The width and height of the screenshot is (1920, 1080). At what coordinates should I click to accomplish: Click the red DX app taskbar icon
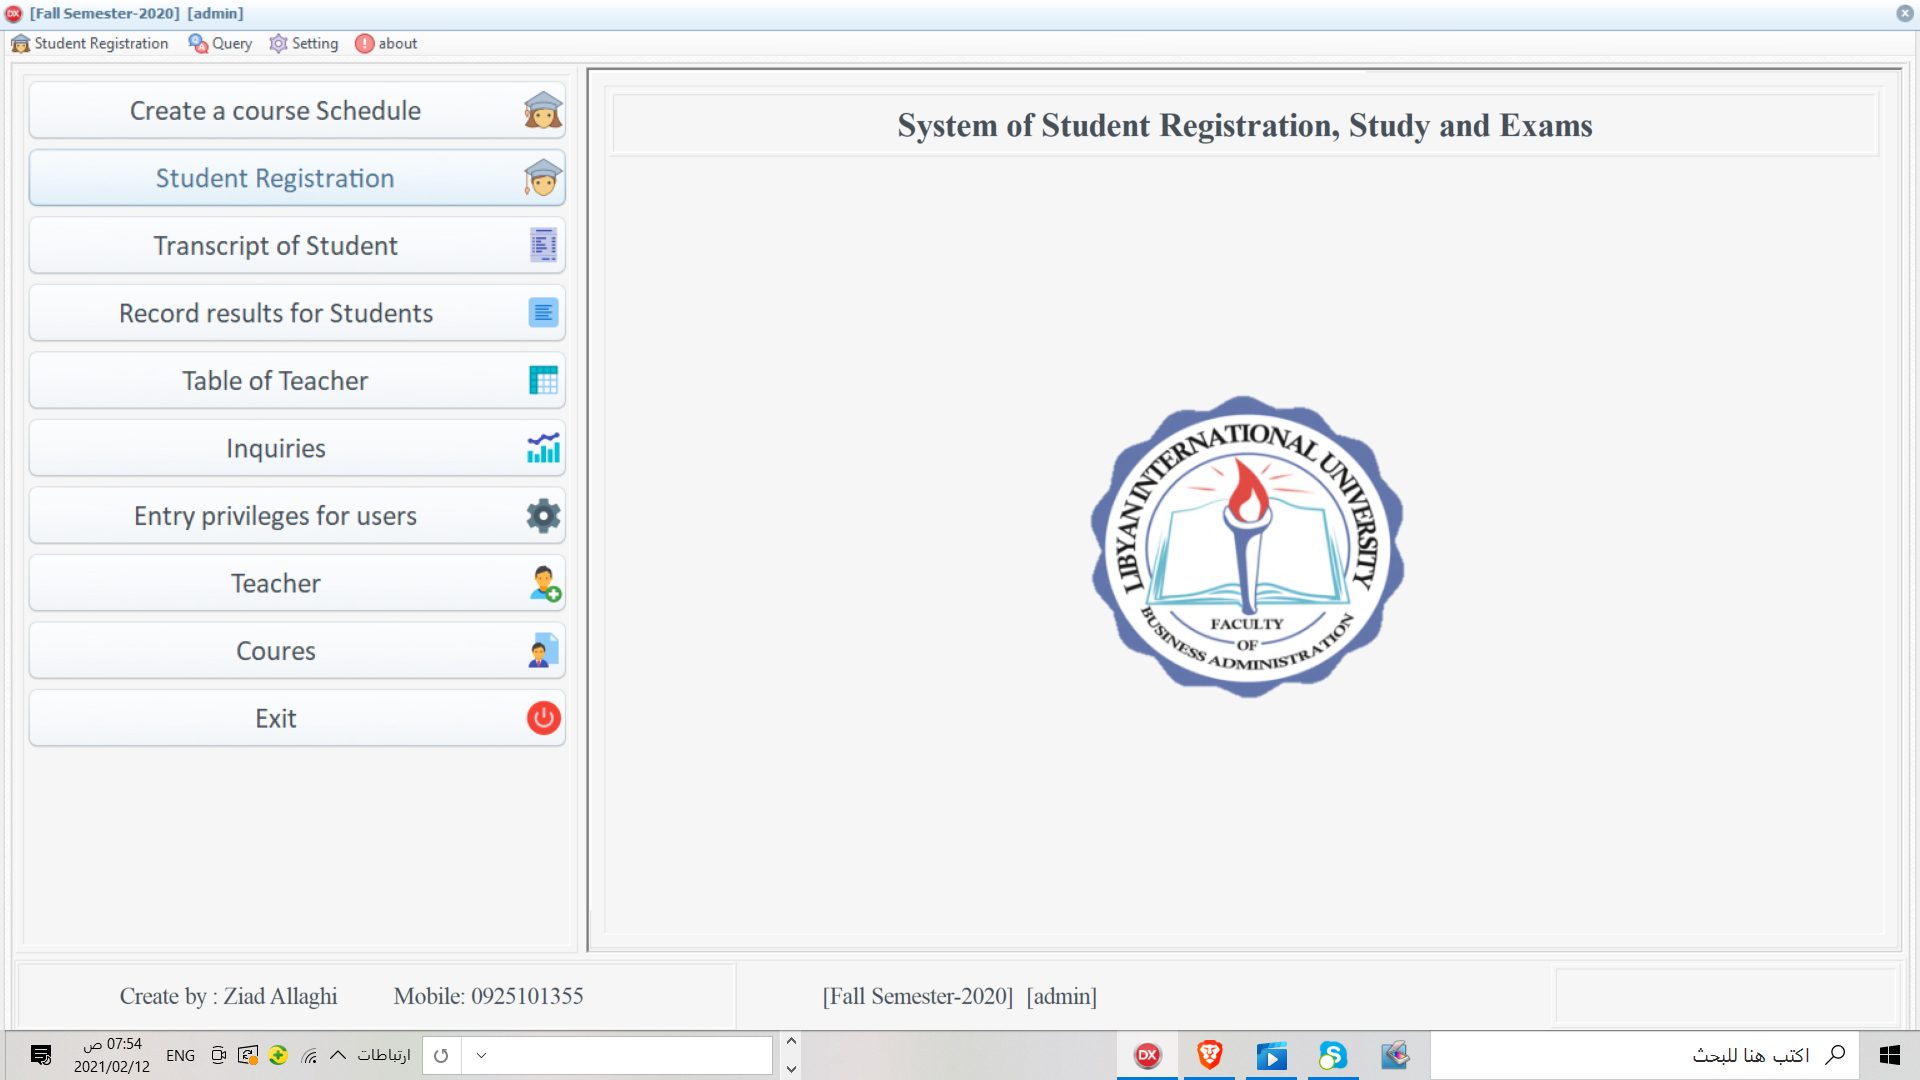1147,1055
